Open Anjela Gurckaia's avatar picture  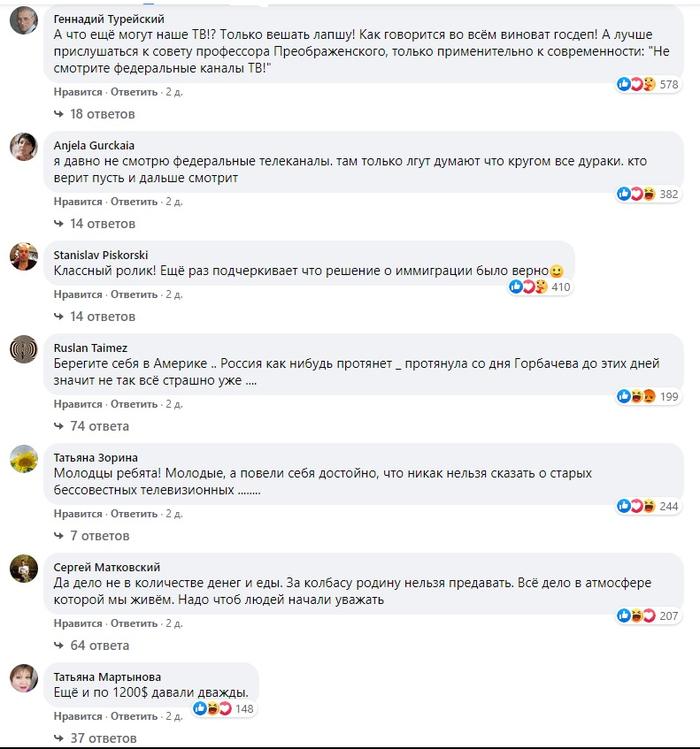pos(24,147)
